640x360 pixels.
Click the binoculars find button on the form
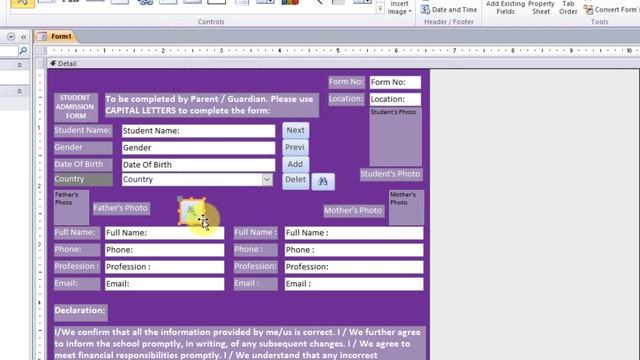pyautogui.click(x=323, y=181)
